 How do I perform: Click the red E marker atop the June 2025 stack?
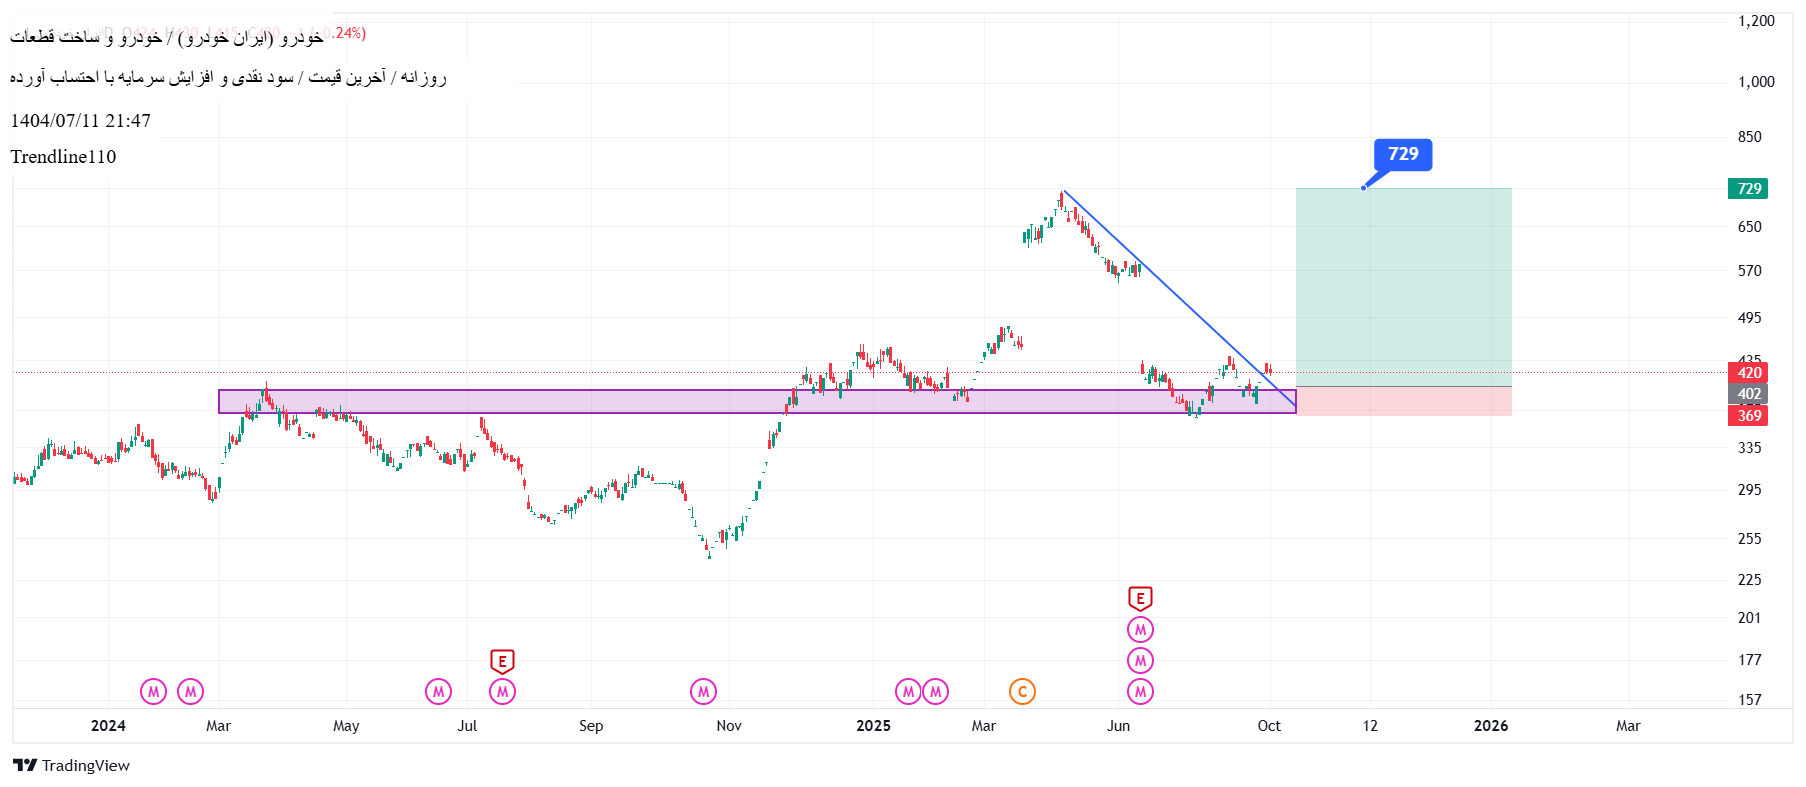[1140, 598]
